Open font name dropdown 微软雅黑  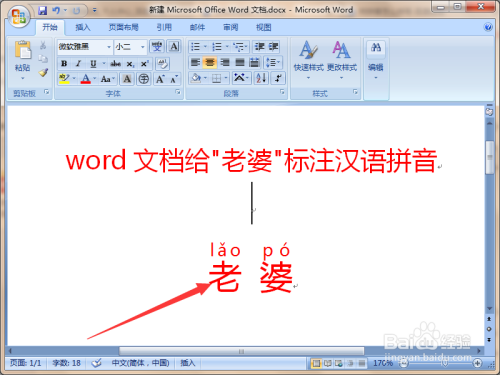[109, 47]
